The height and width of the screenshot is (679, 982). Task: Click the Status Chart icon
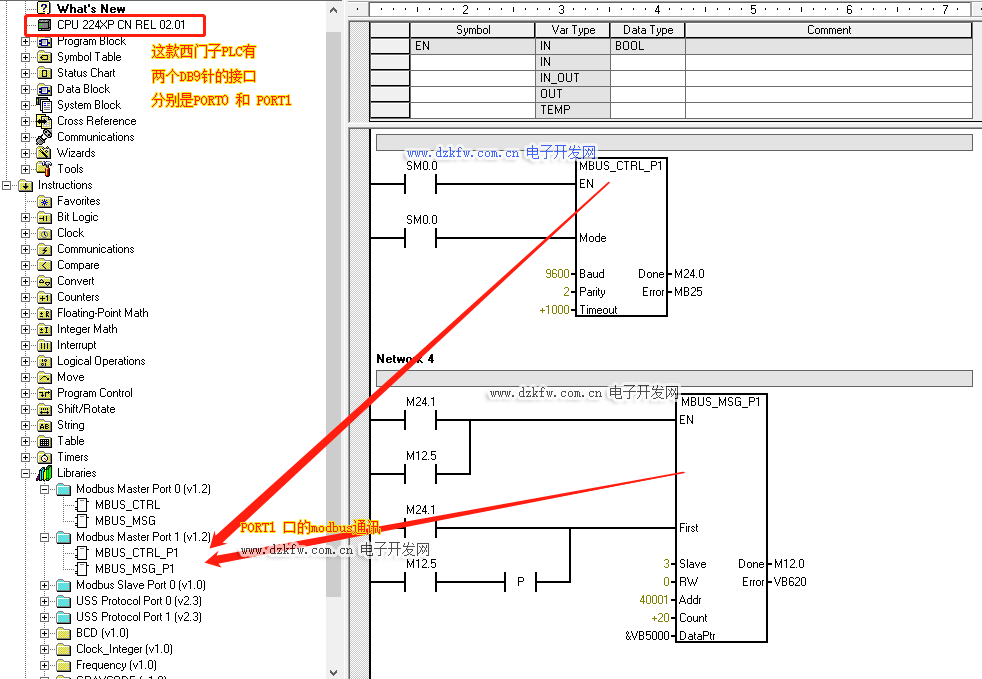(44, 73)
